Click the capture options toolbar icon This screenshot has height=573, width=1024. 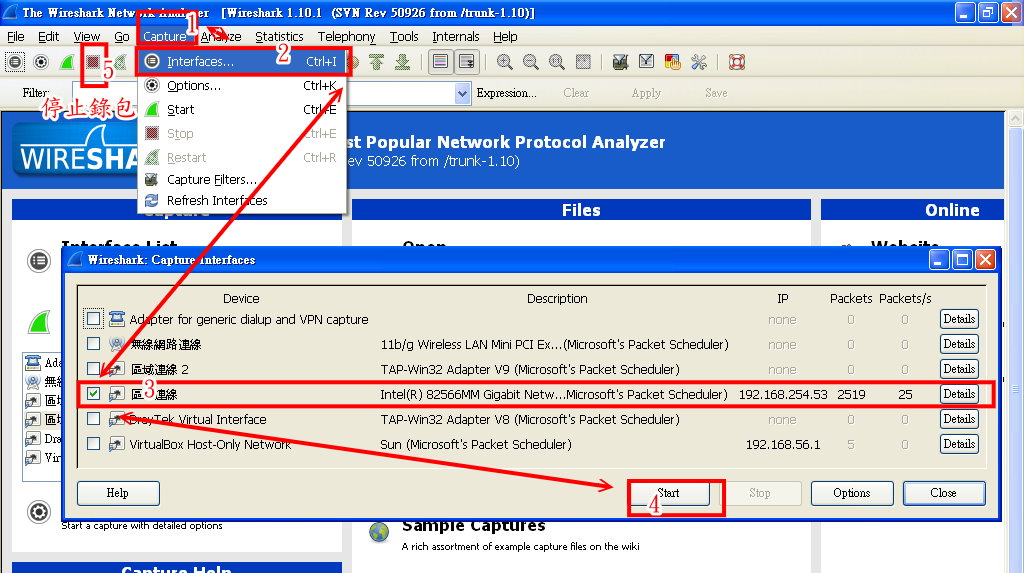pyautogui.click(x=41, y=62)
